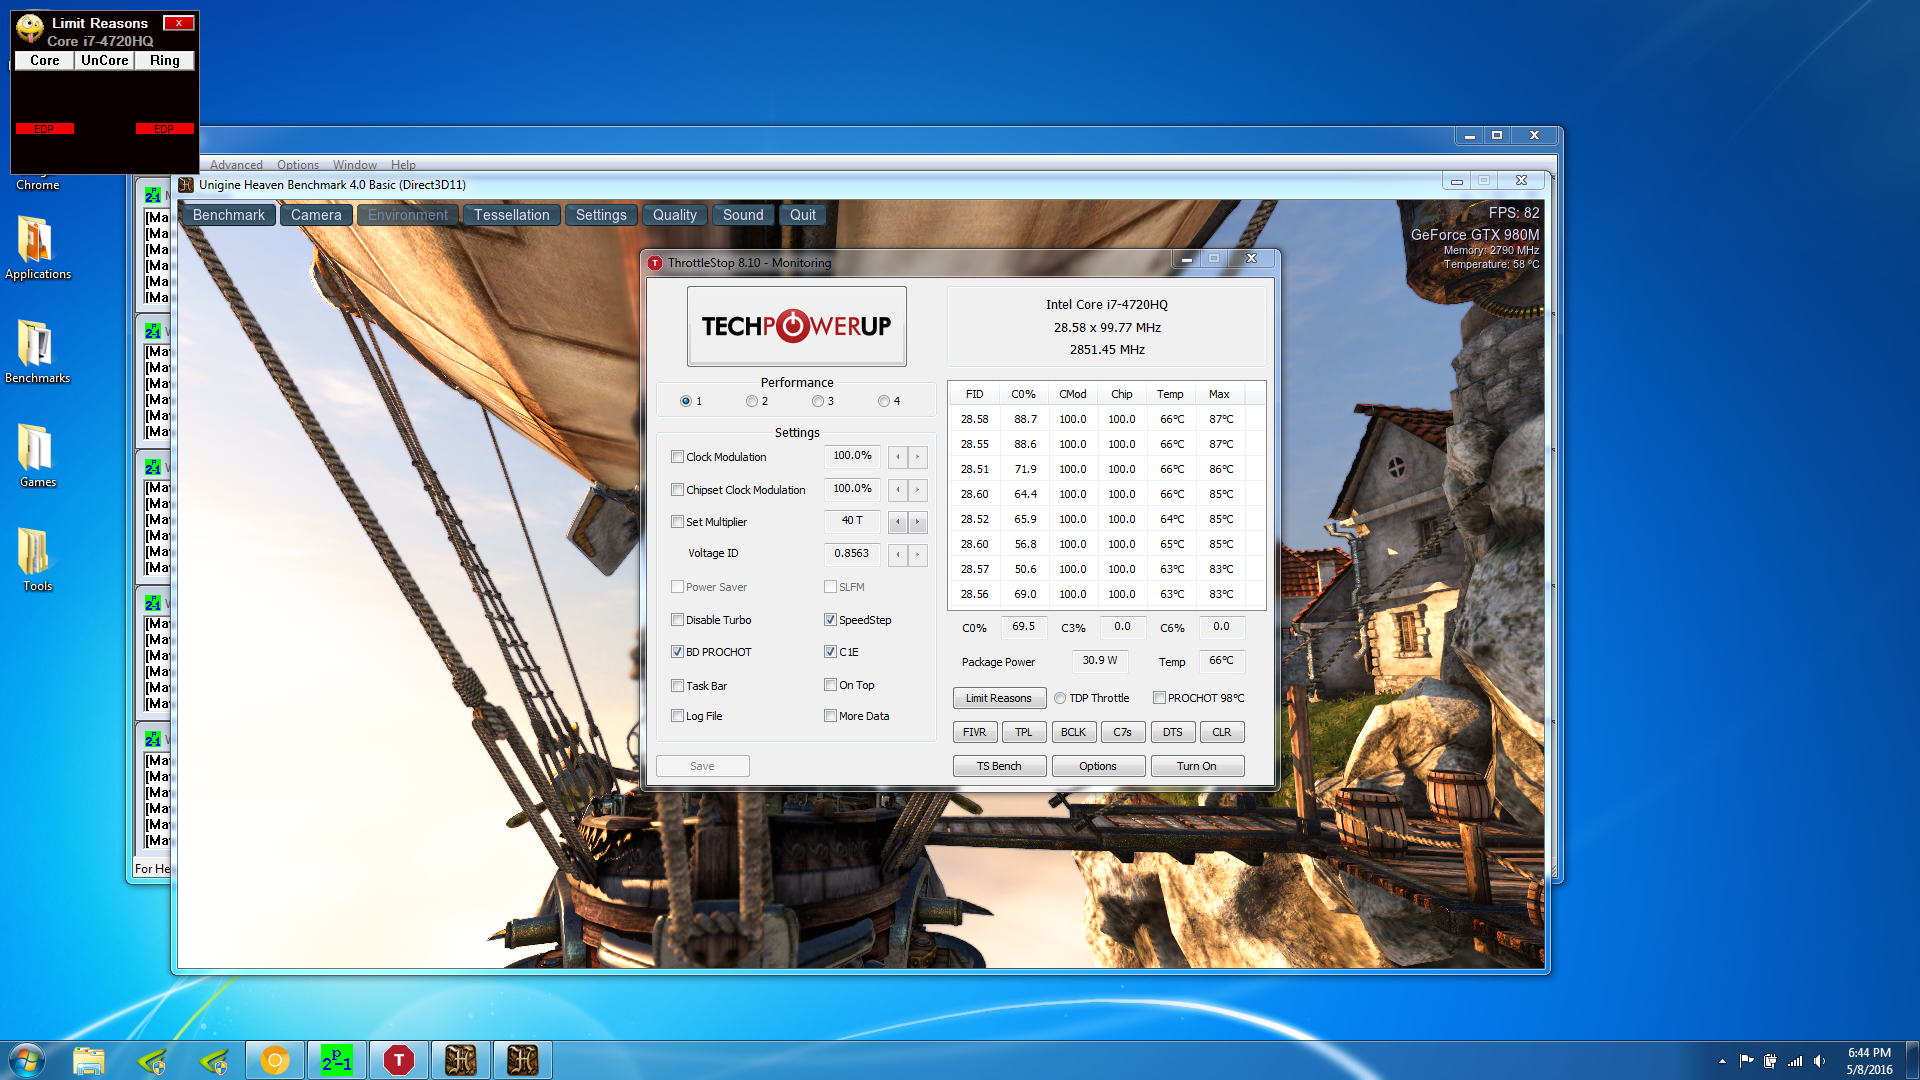The width and height of the screenshot is (1920, 1080).
Task: Enable Clock Modulation checkbox
Action: coord(677,457)
